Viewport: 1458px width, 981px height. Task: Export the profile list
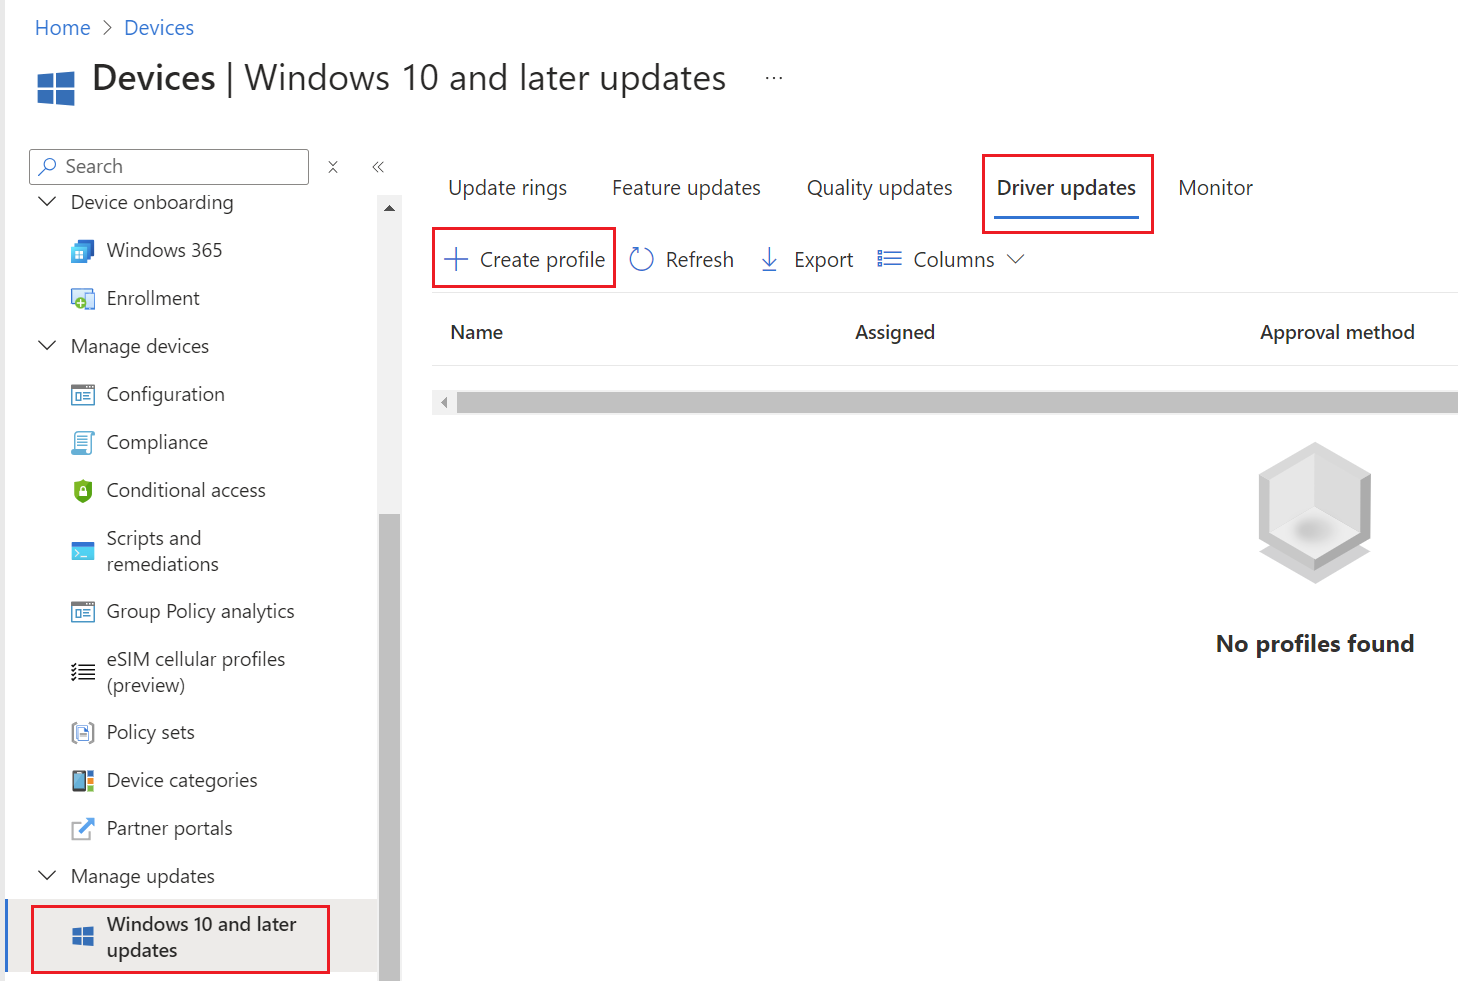807,260
